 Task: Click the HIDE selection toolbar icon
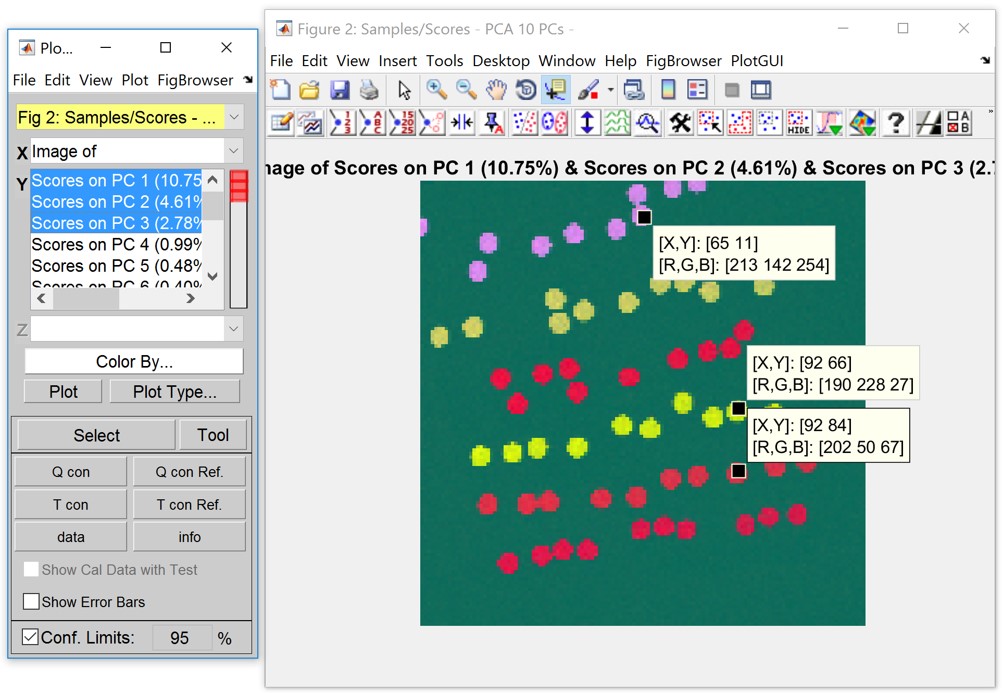[x=798, y=123]
